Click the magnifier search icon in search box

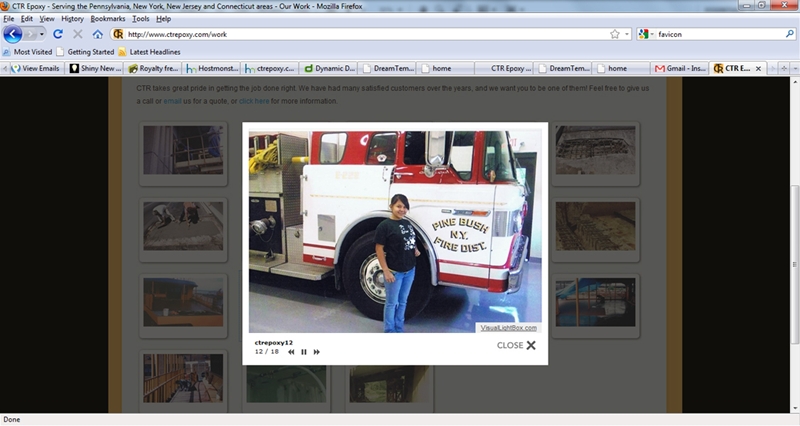tap(790, 34)
